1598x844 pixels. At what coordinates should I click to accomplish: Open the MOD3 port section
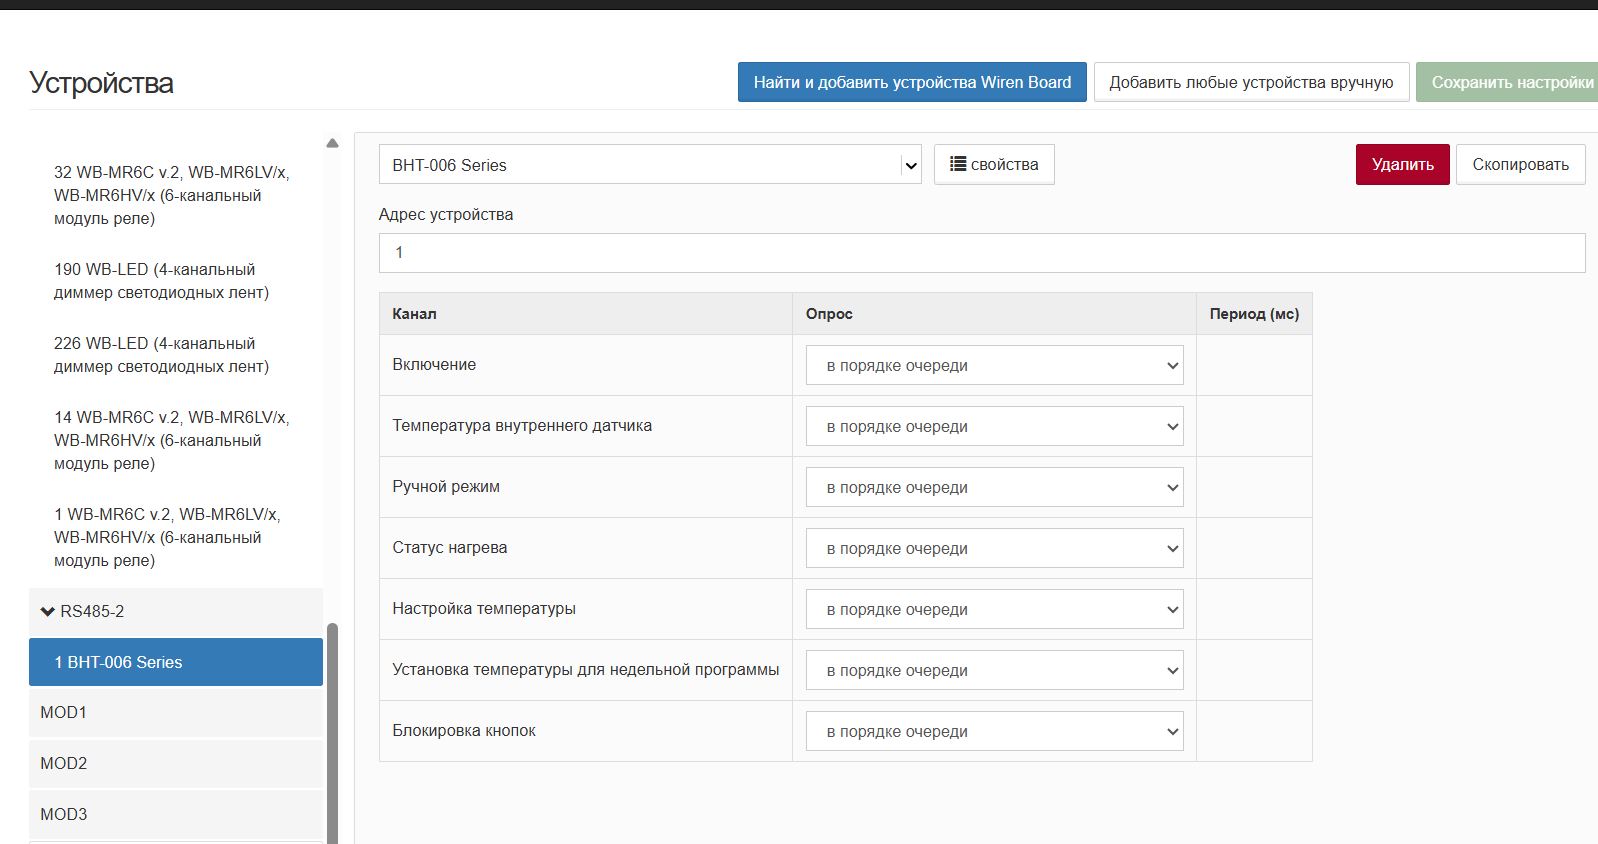[x=175, y=814]
